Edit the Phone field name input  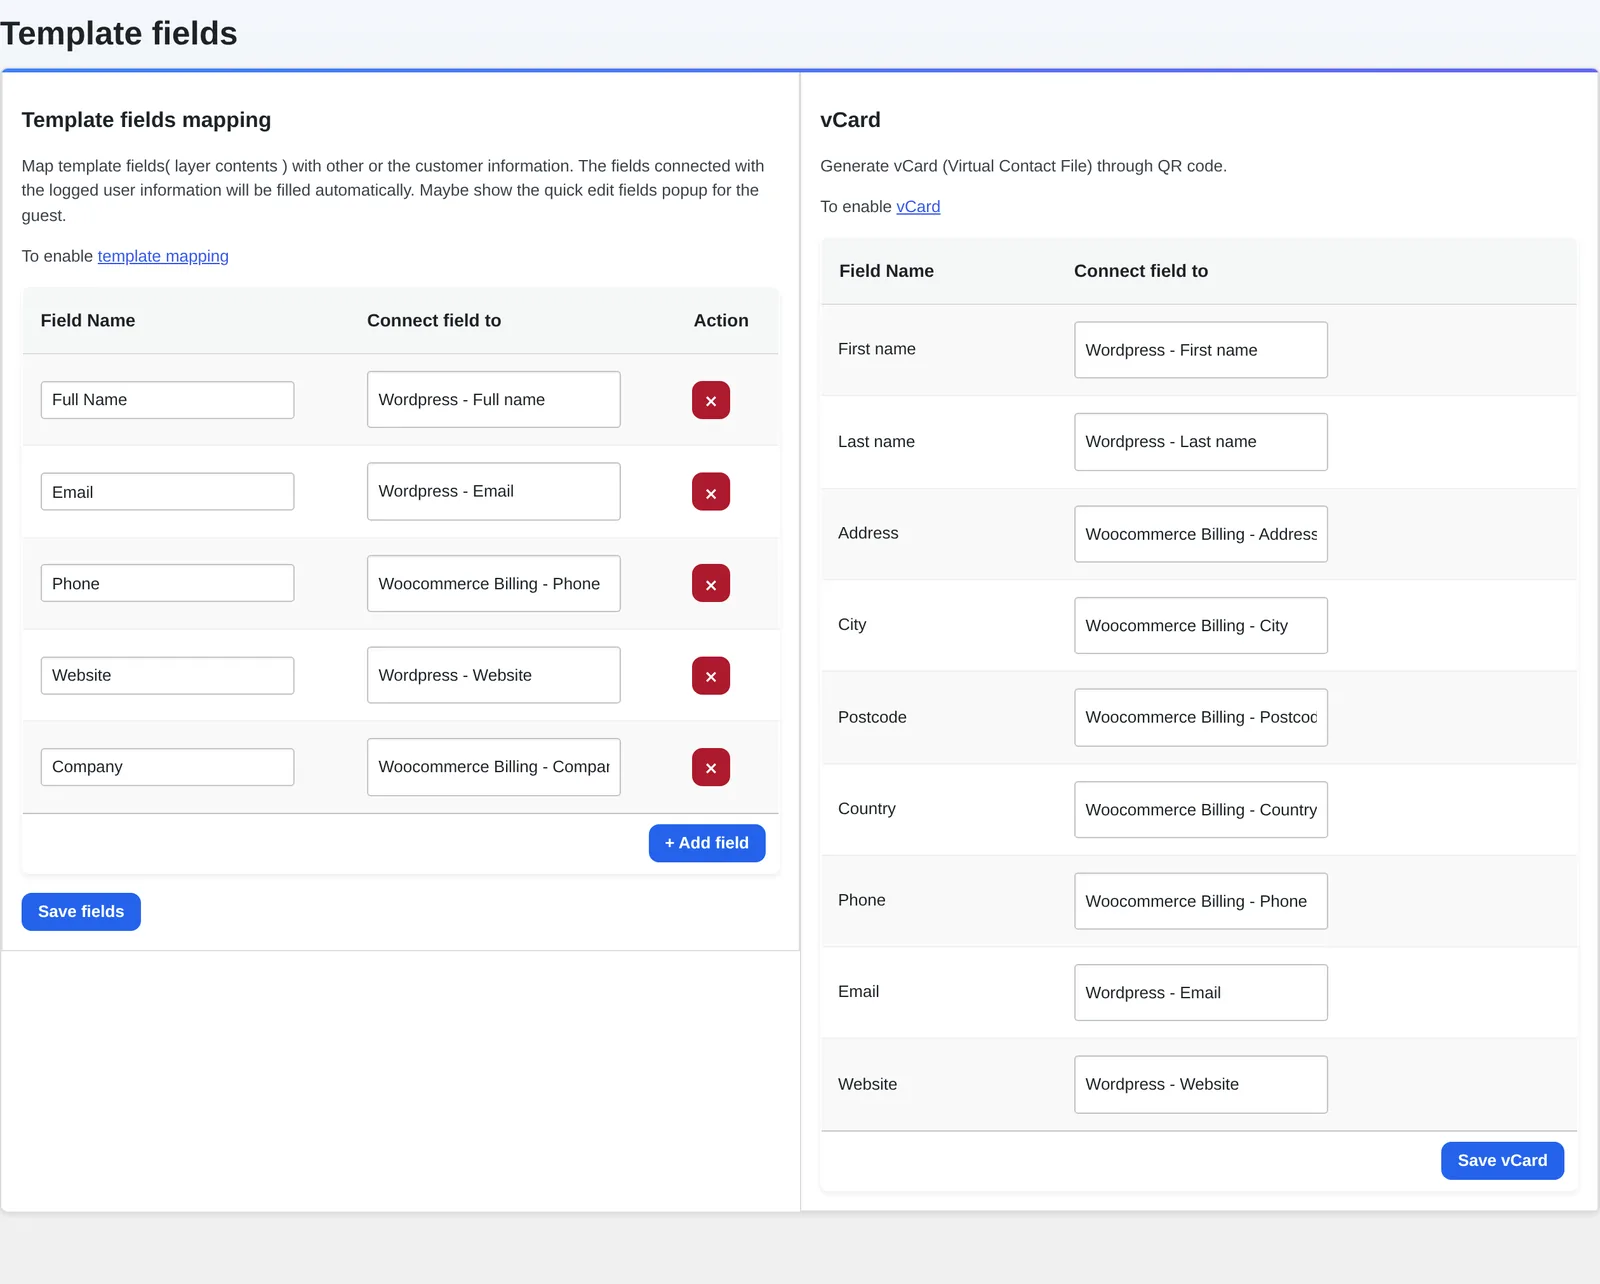[167, 583]
